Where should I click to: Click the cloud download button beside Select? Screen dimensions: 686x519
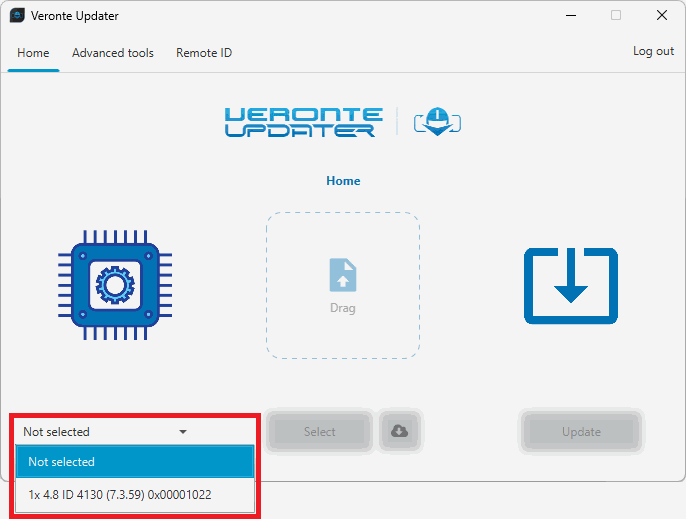(399, 432)
